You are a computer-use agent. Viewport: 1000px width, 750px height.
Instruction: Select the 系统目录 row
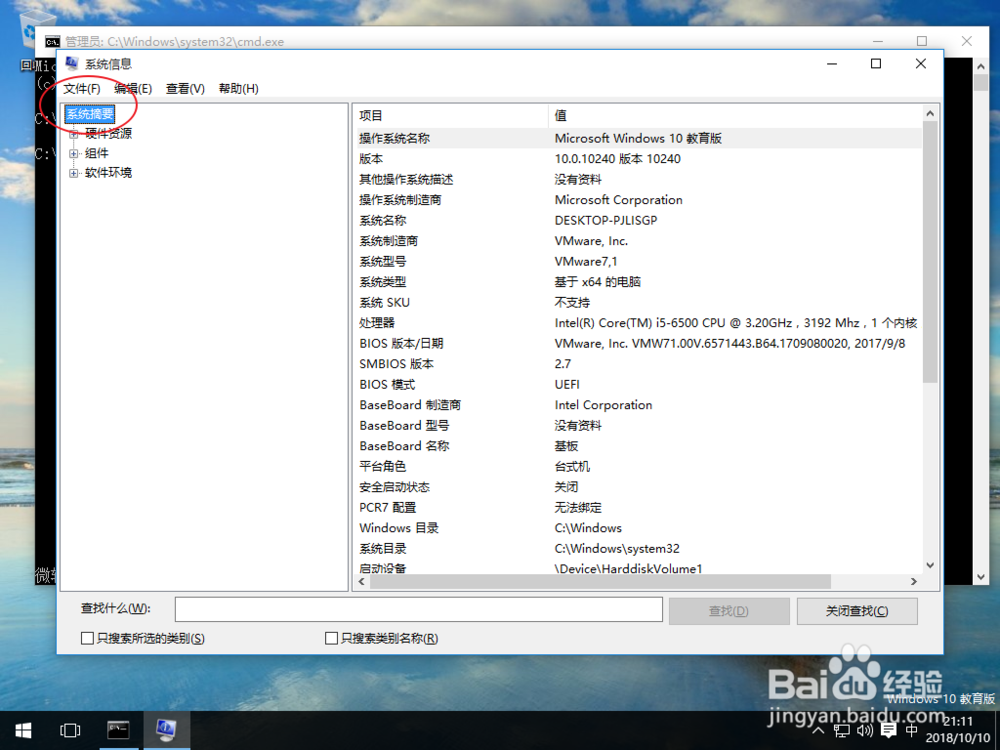(638, 548)
